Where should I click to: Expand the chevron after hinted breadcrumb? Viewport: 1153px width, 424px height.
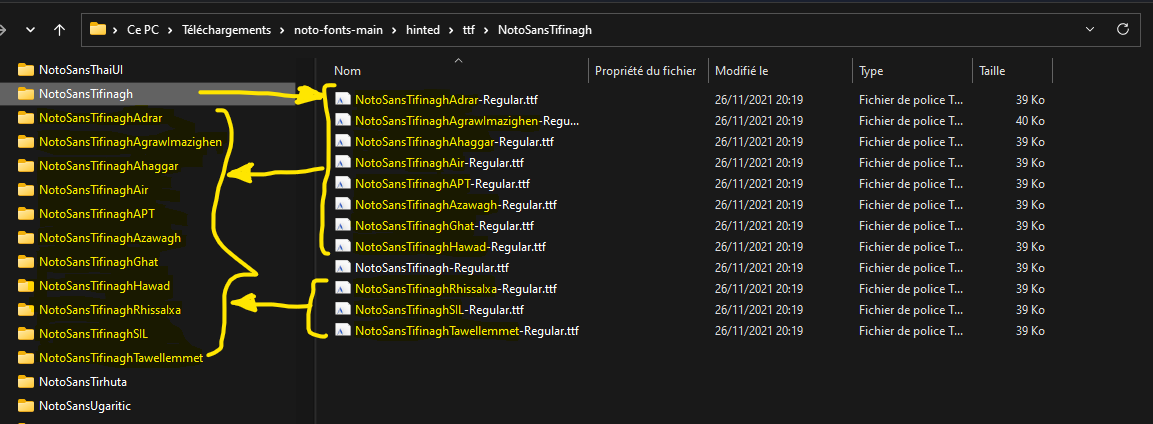coord(451,30)
